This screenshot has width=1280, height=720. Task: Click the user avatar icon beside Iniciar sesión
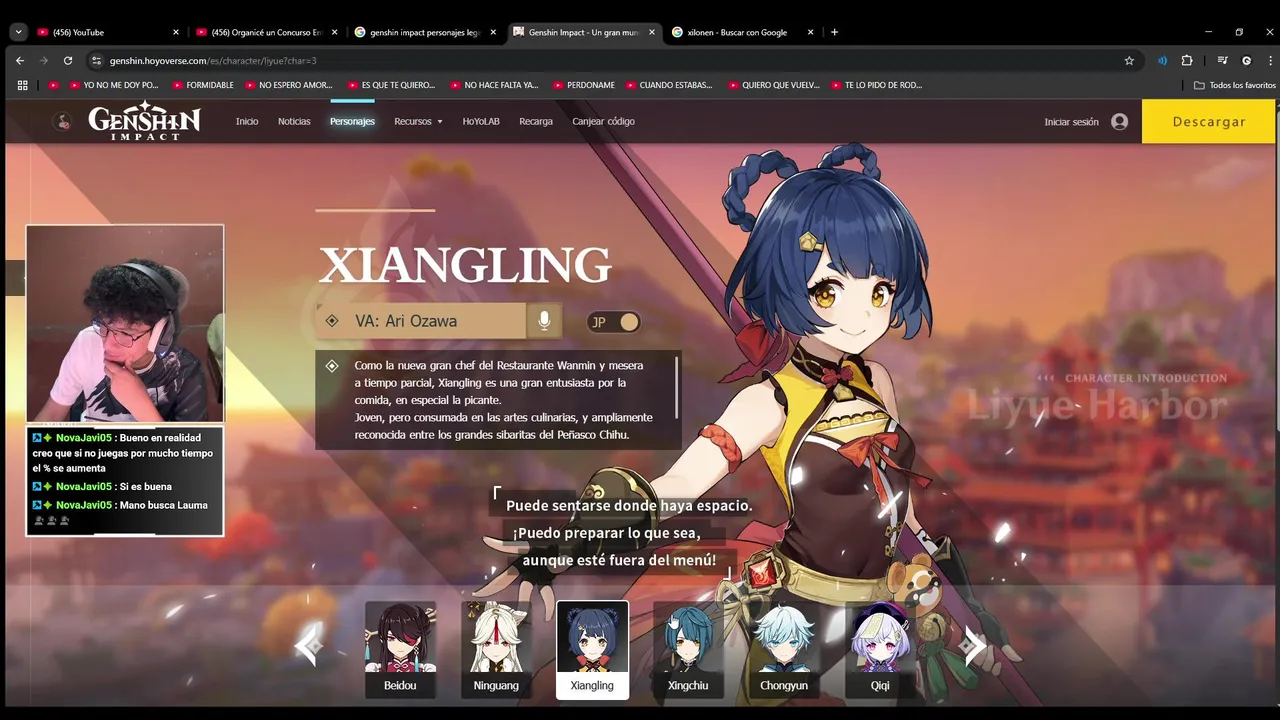[1120, 122]
